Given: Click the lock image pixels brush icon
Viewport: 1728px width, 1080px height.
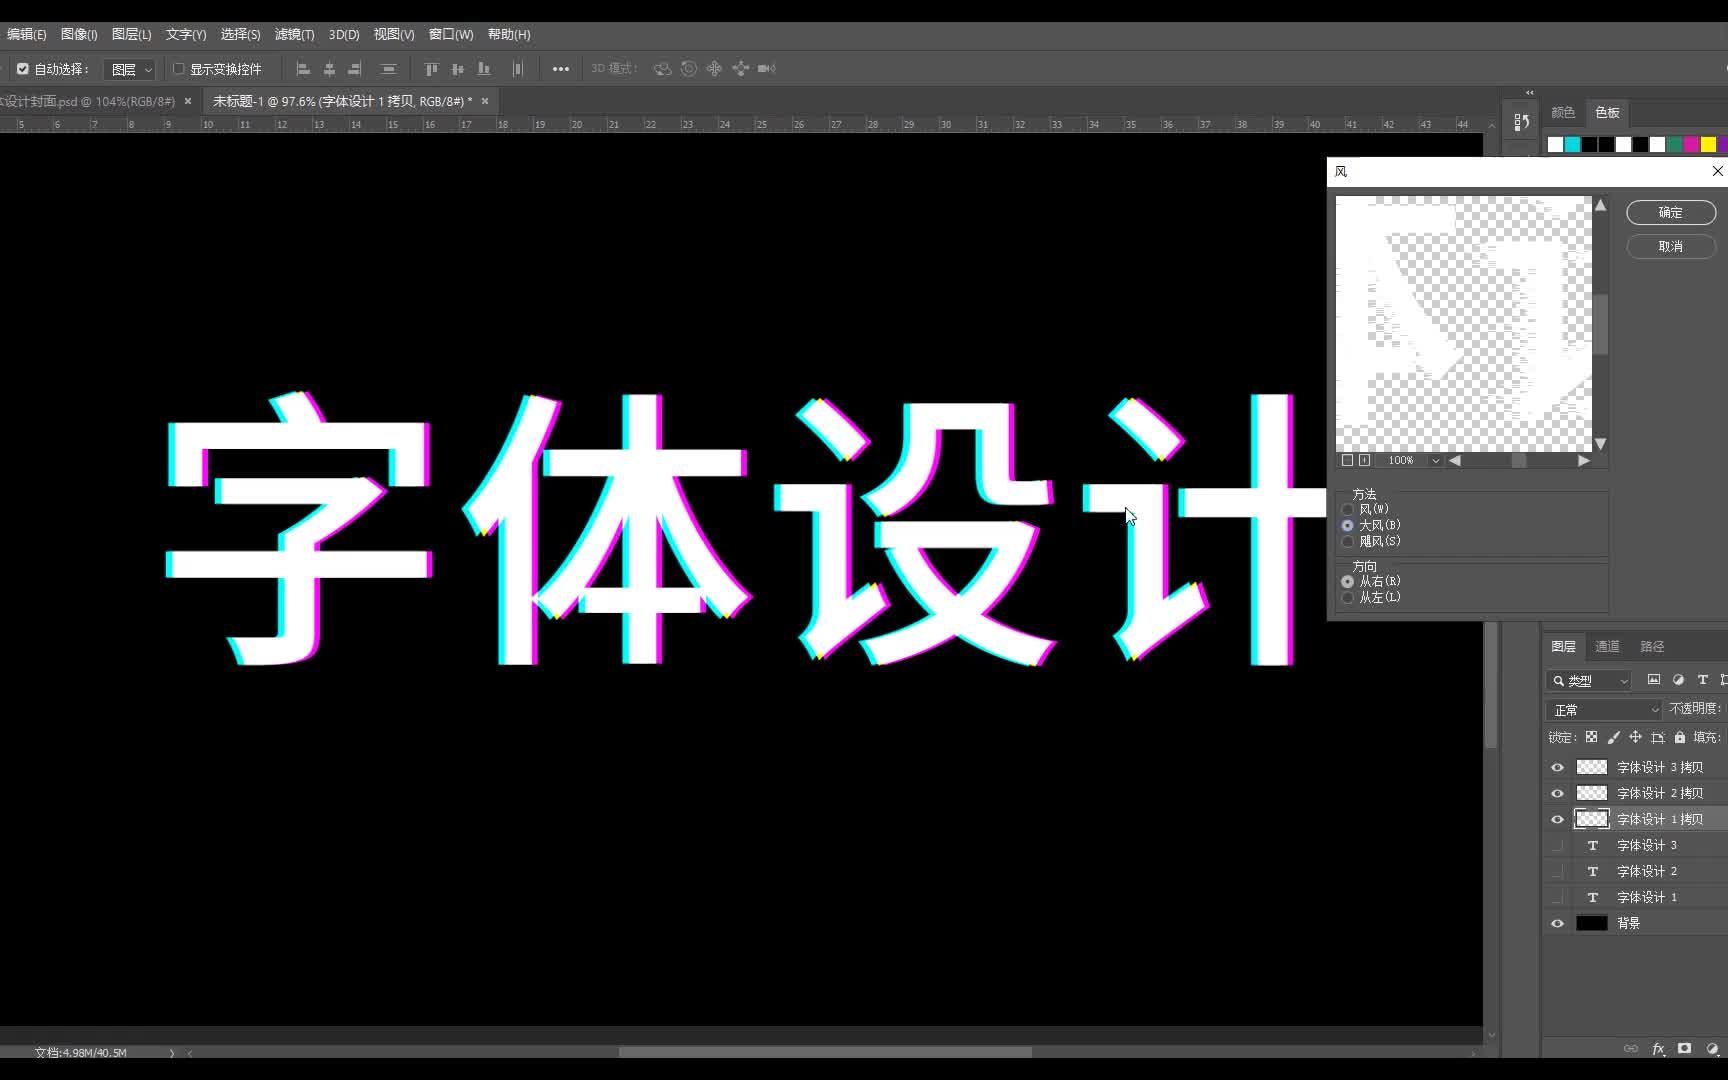Looking at the screenshot, I should coord(1613,737).
